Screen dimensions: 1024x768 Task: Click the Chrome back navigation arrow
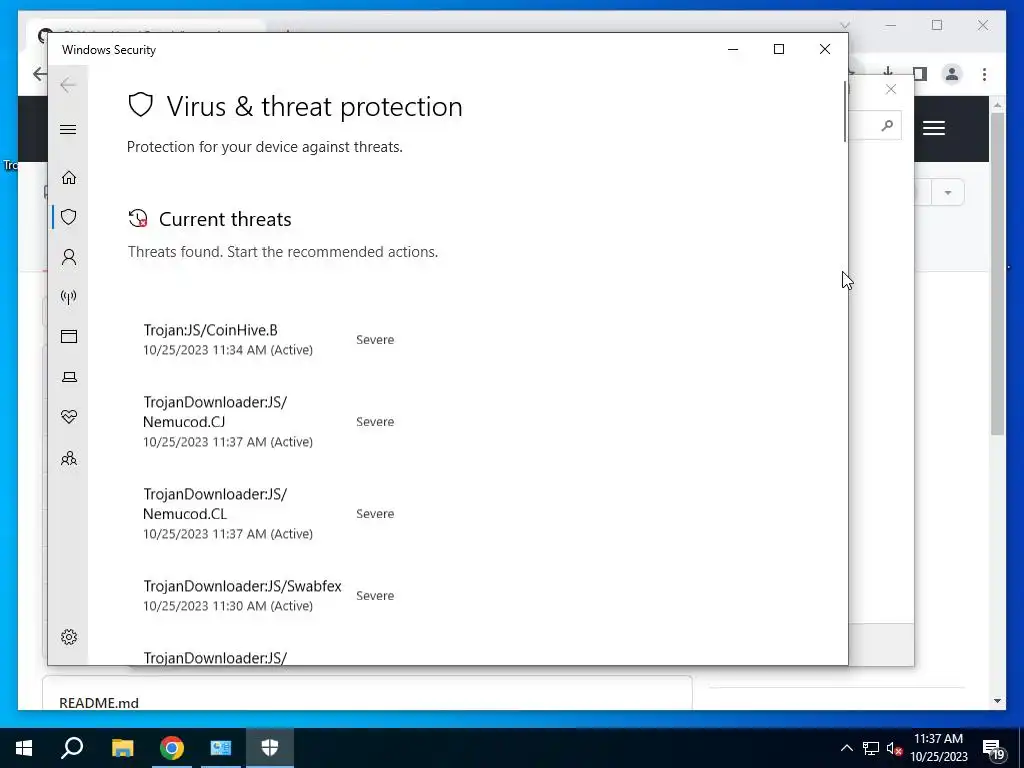pos(39,74)
